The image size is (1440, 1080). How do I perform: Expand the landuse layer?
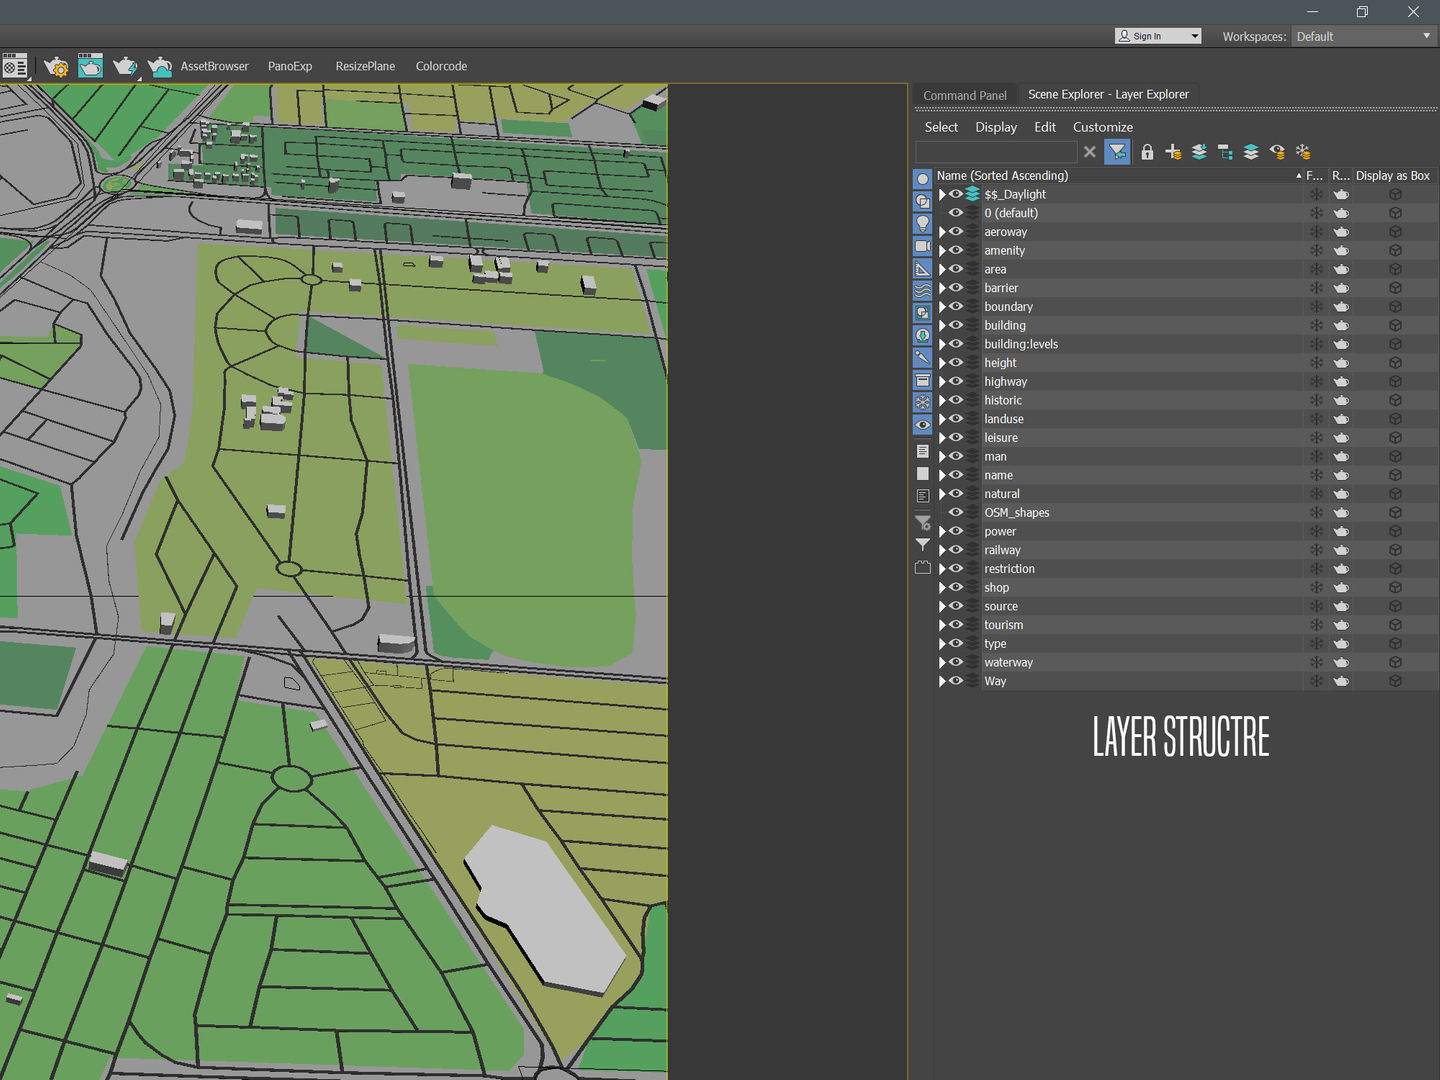942,419
